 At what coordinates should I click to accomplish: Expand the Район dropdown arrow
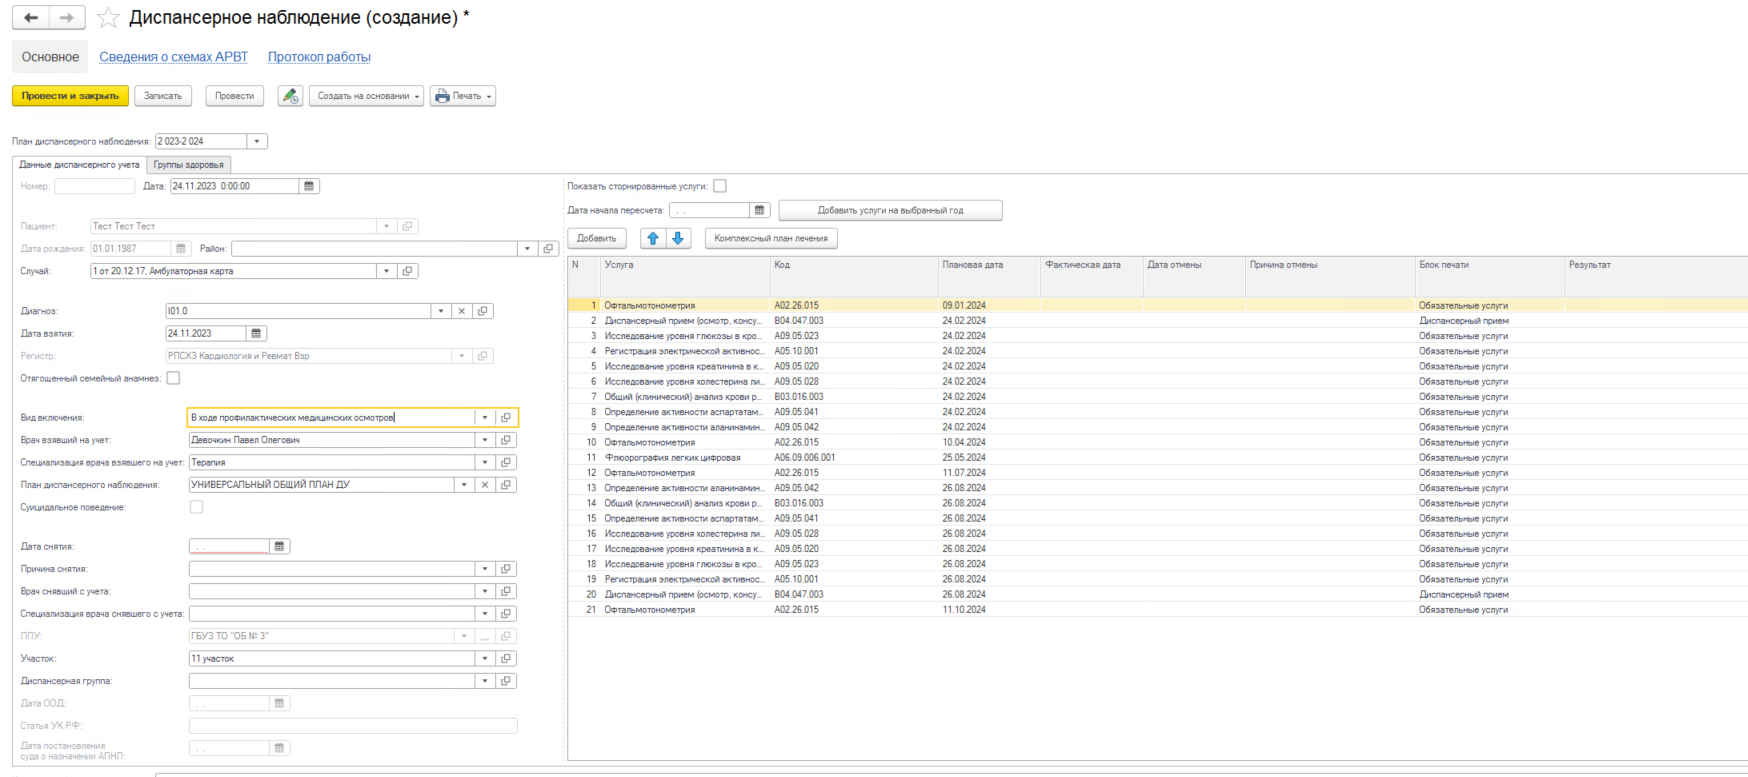(x=527, y=248)
